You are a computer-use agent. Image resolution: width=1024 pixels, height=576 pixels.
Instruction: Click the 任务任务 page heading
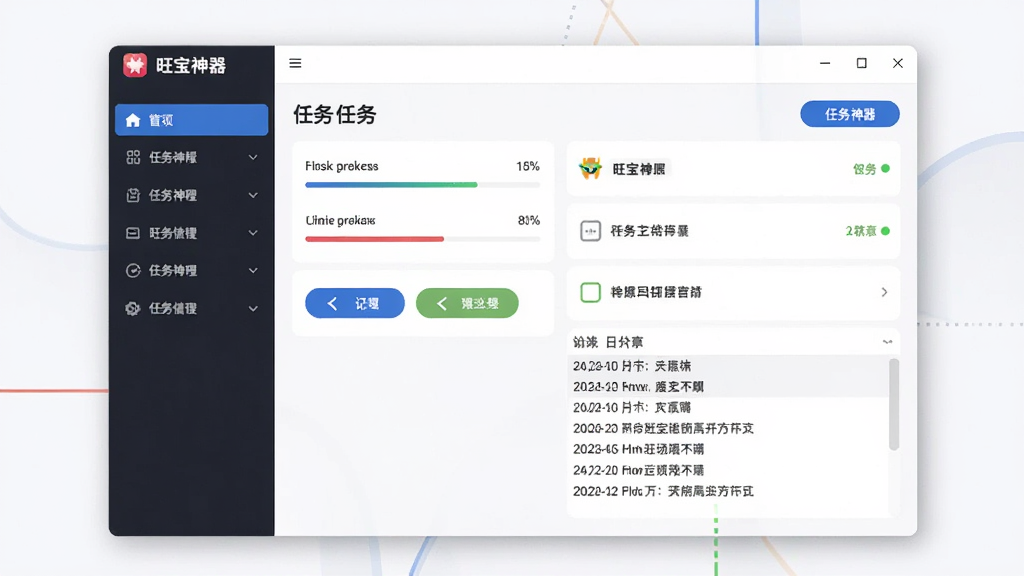[334, 114]
